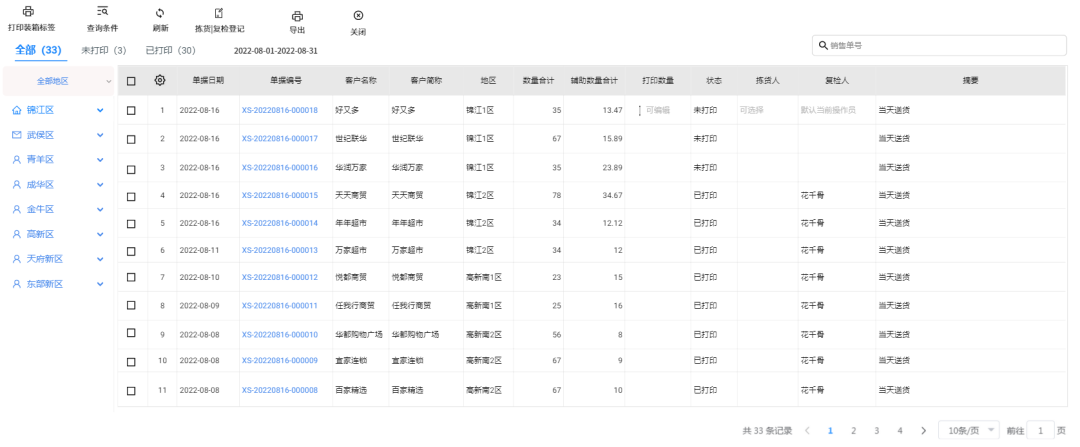This screenshot has height=447, width=1080.
Task: Check the row for XS-20220816-000018
Action: (x=131, y=110)
